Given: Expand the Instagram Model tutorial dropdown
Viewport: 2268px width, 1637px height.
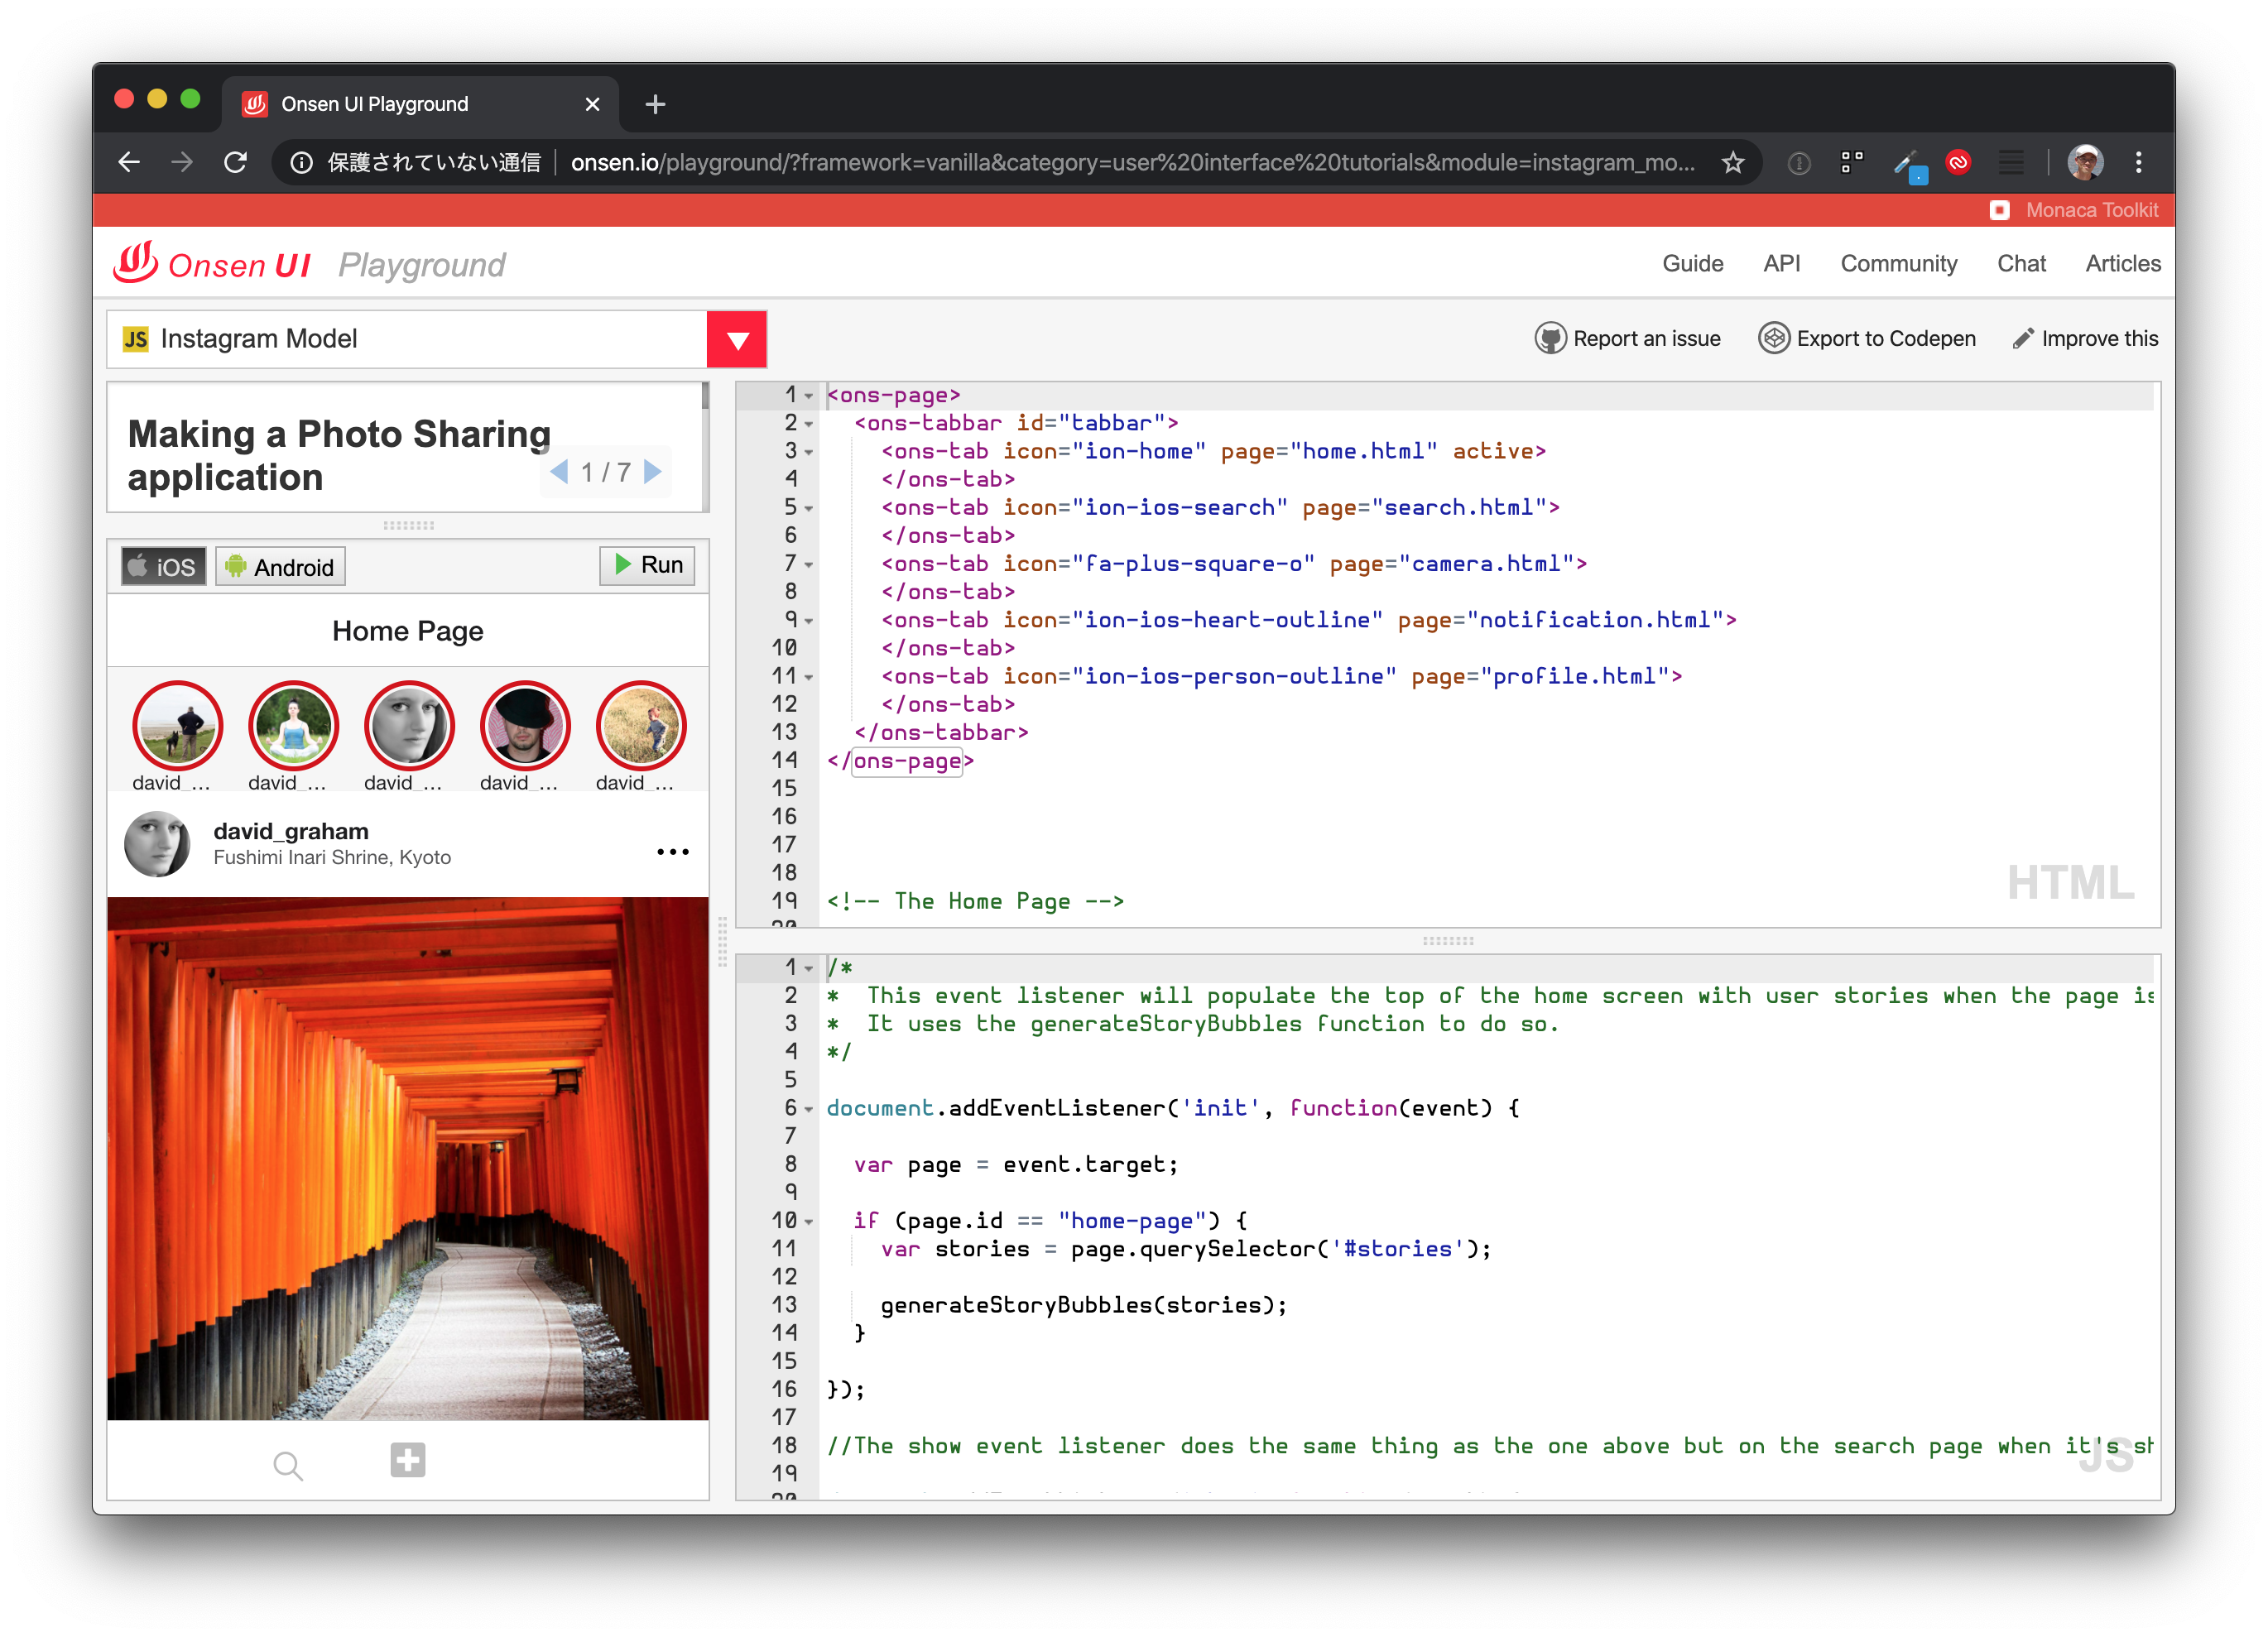Looking at the screenshot, I should 737,340.
